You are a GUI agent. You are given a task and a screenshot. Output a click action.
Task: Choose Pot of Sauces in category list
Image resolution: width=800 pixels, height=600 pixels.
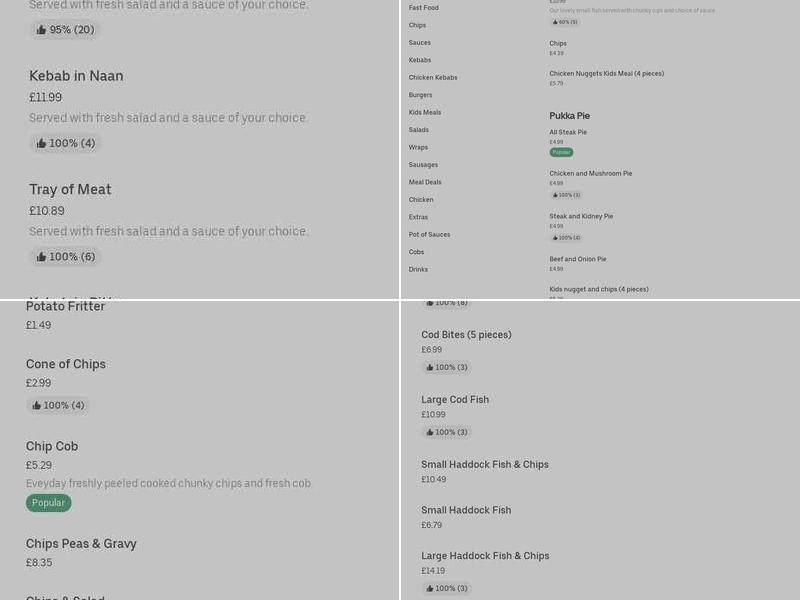(x=429, y=234)
